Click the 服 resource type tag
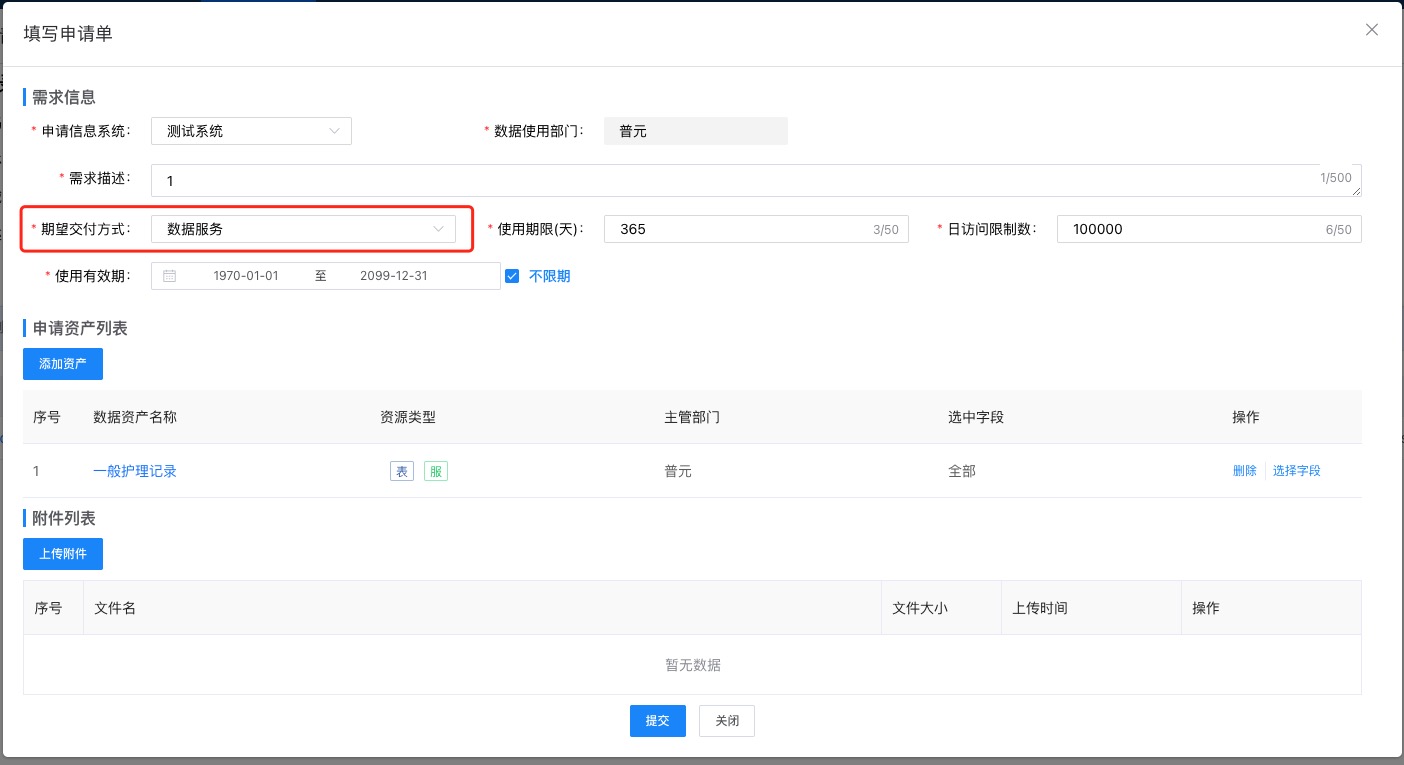This screenshot has width=1404, height=765. click(x=435, y=471)
